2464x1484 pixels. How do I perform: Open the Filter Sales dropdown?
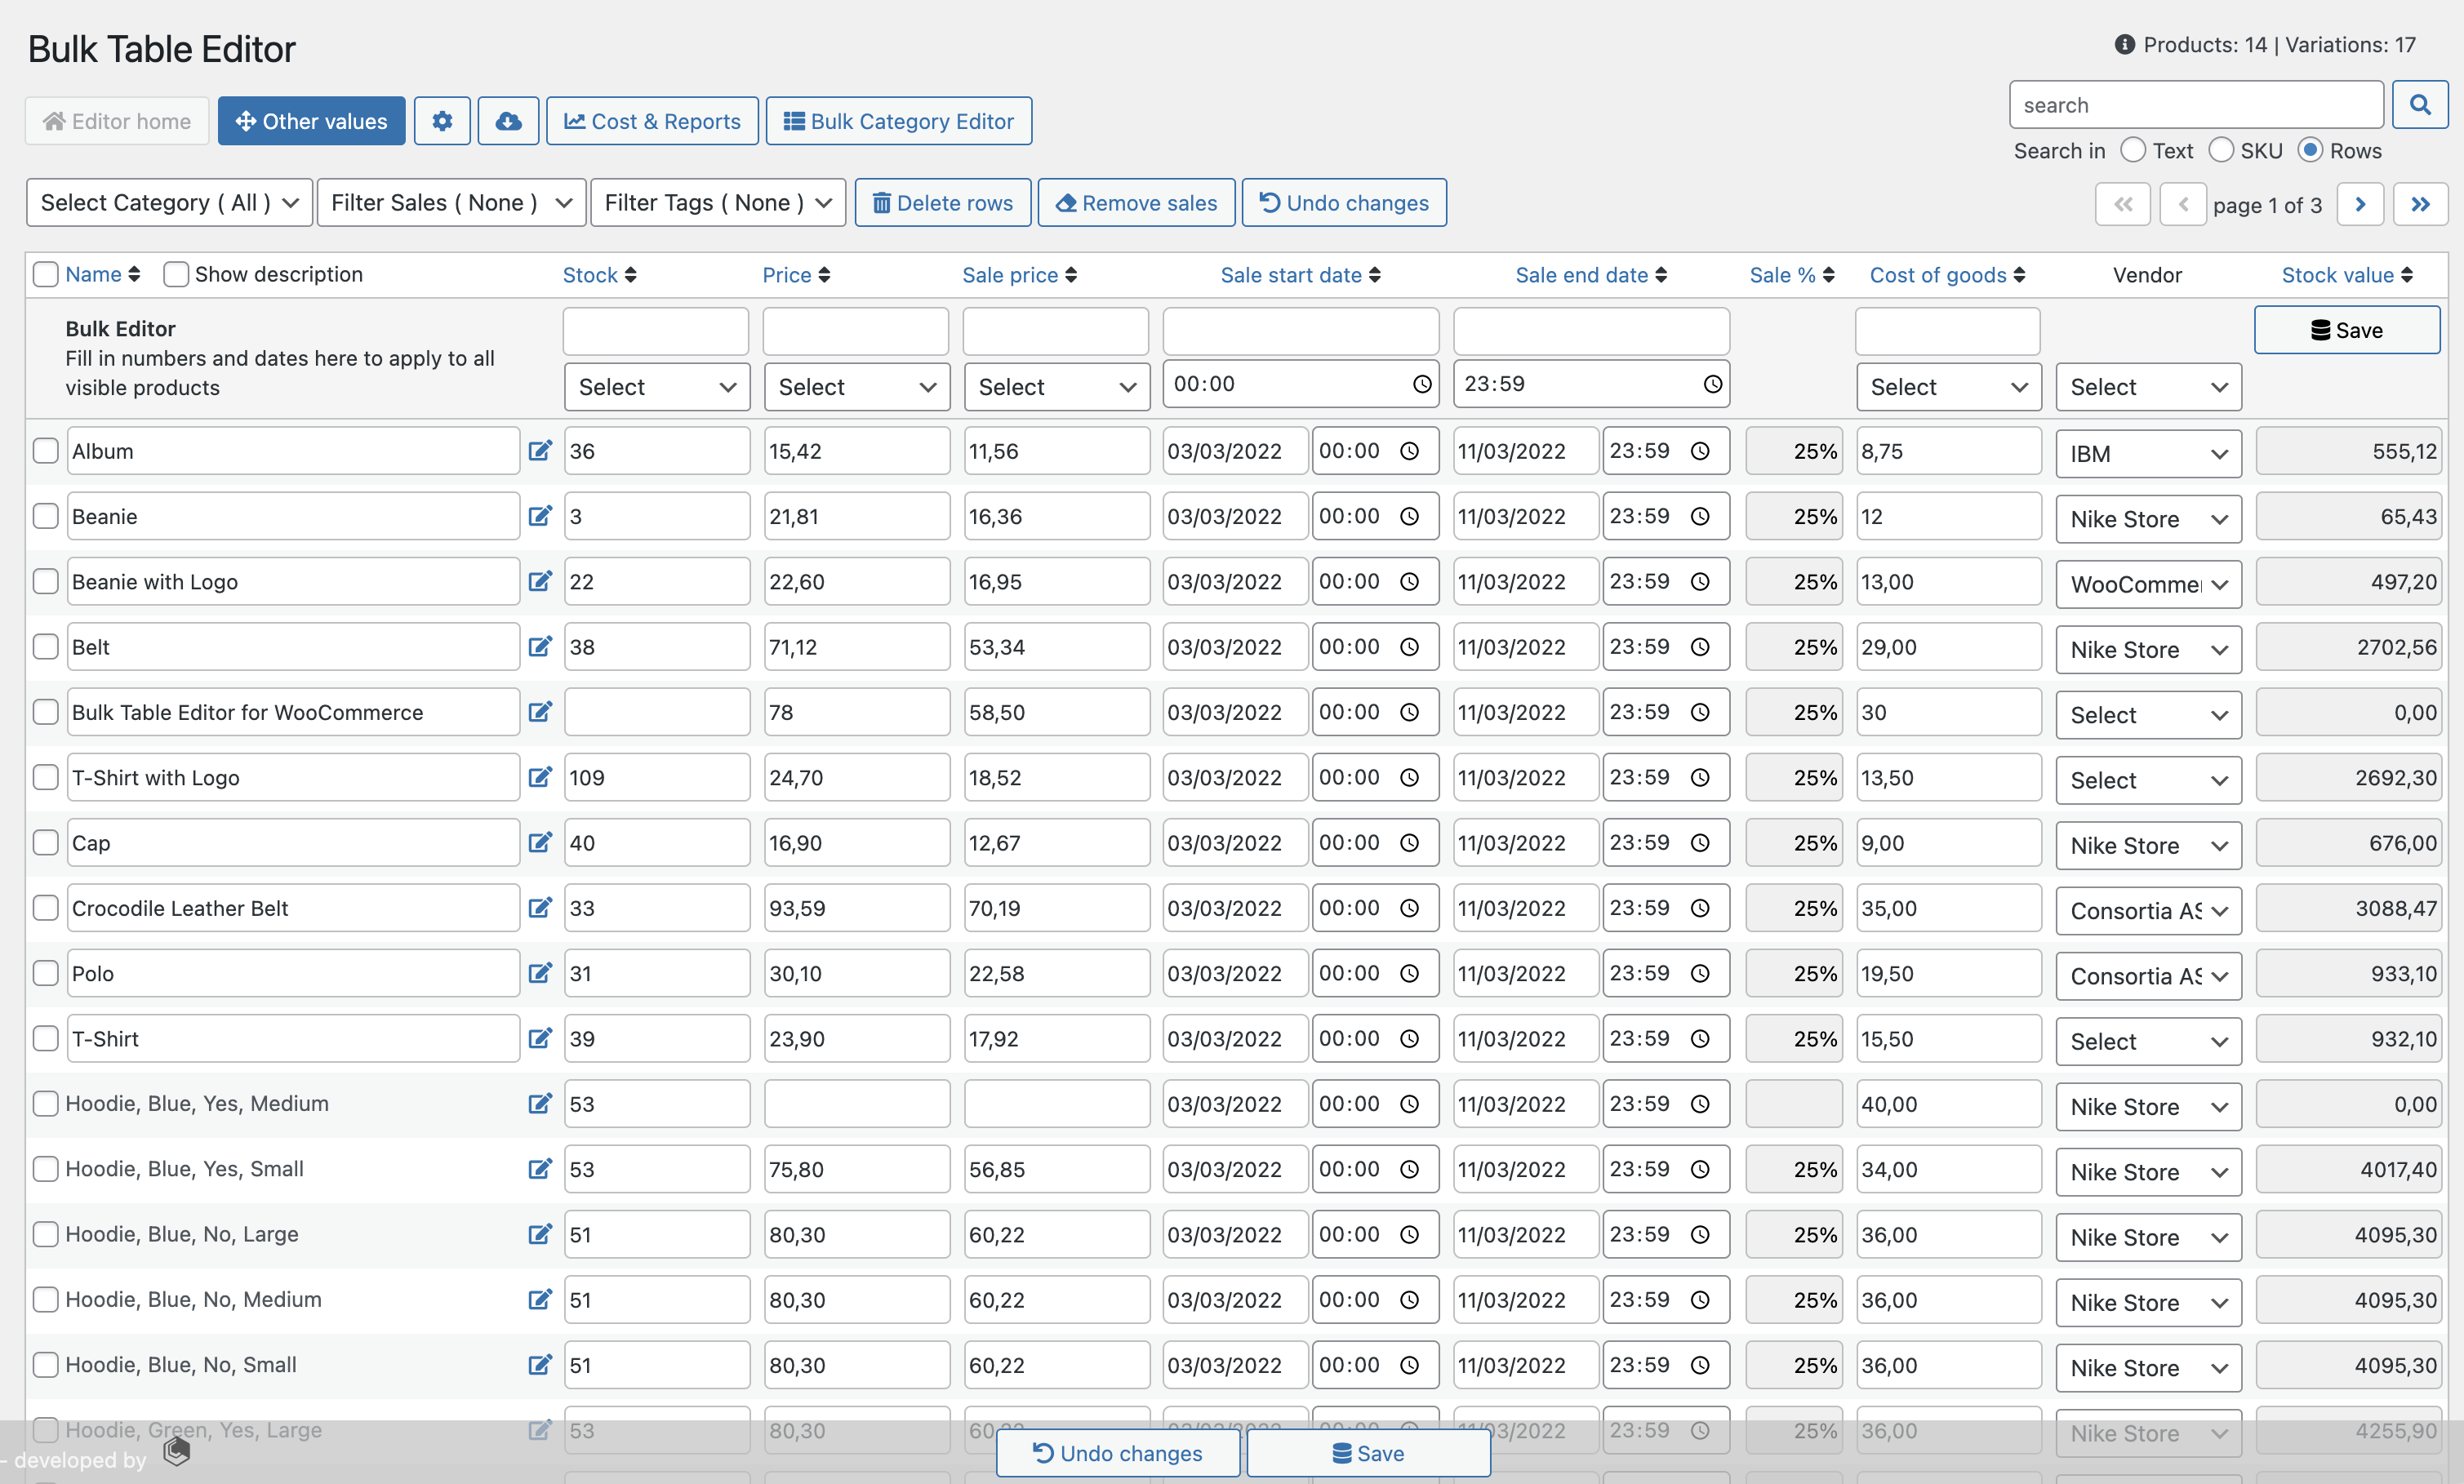(x=445, y=201)
